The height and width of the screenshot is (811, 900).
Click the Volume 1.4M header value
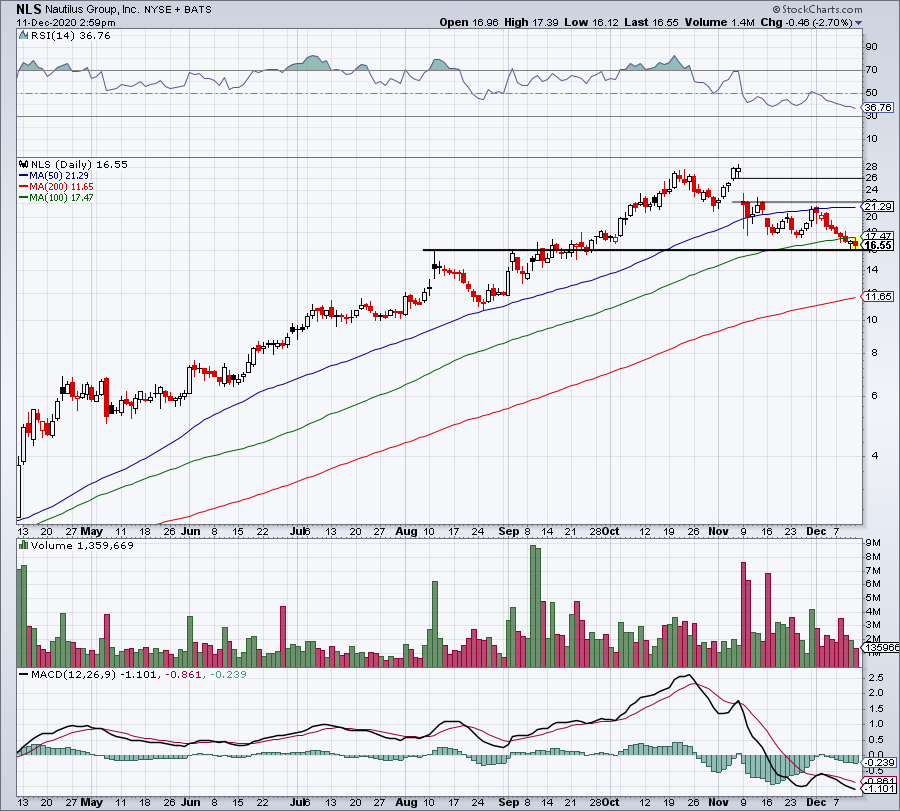pyautogui.click(x=719, y=22)
